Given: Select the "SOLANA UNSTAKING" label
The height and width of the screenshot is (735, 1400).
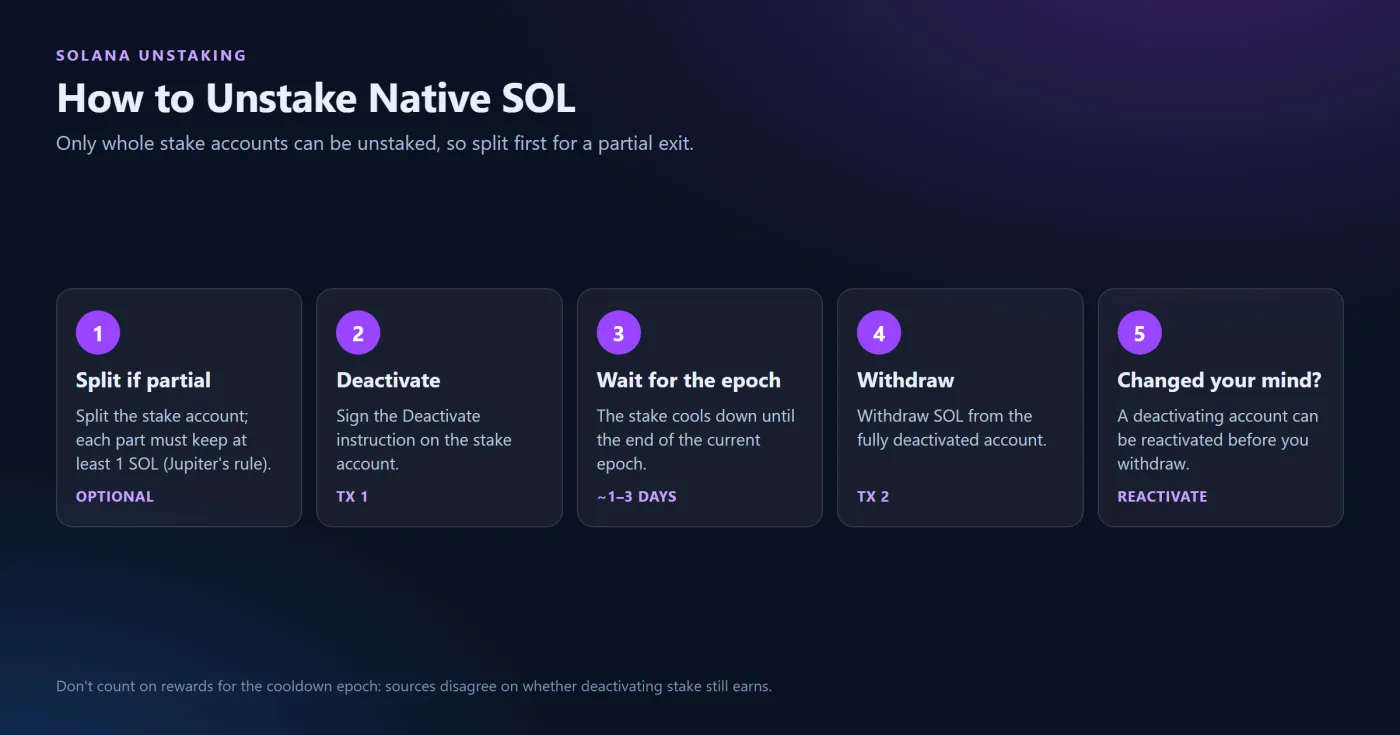Looking at the screenshot, I should [151, 56].
